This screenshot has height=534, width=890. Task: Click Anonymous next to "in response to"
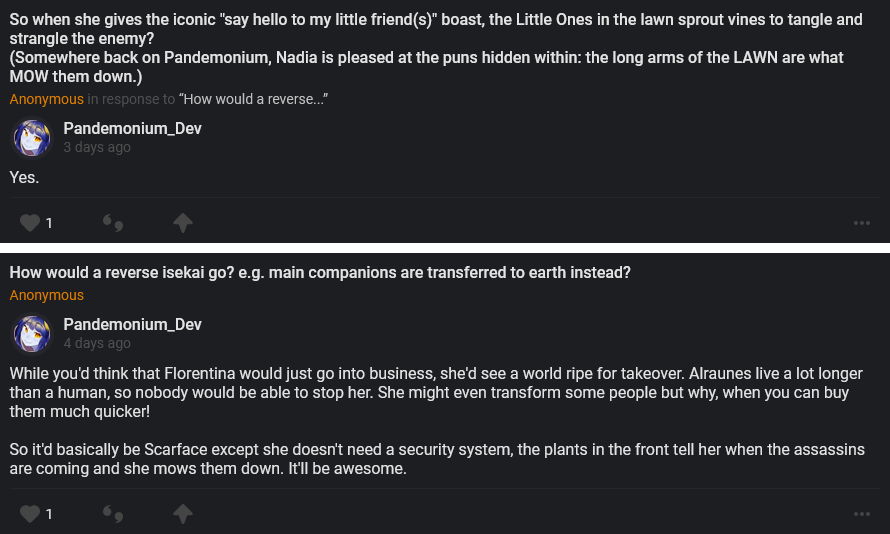tap(47, 99)
